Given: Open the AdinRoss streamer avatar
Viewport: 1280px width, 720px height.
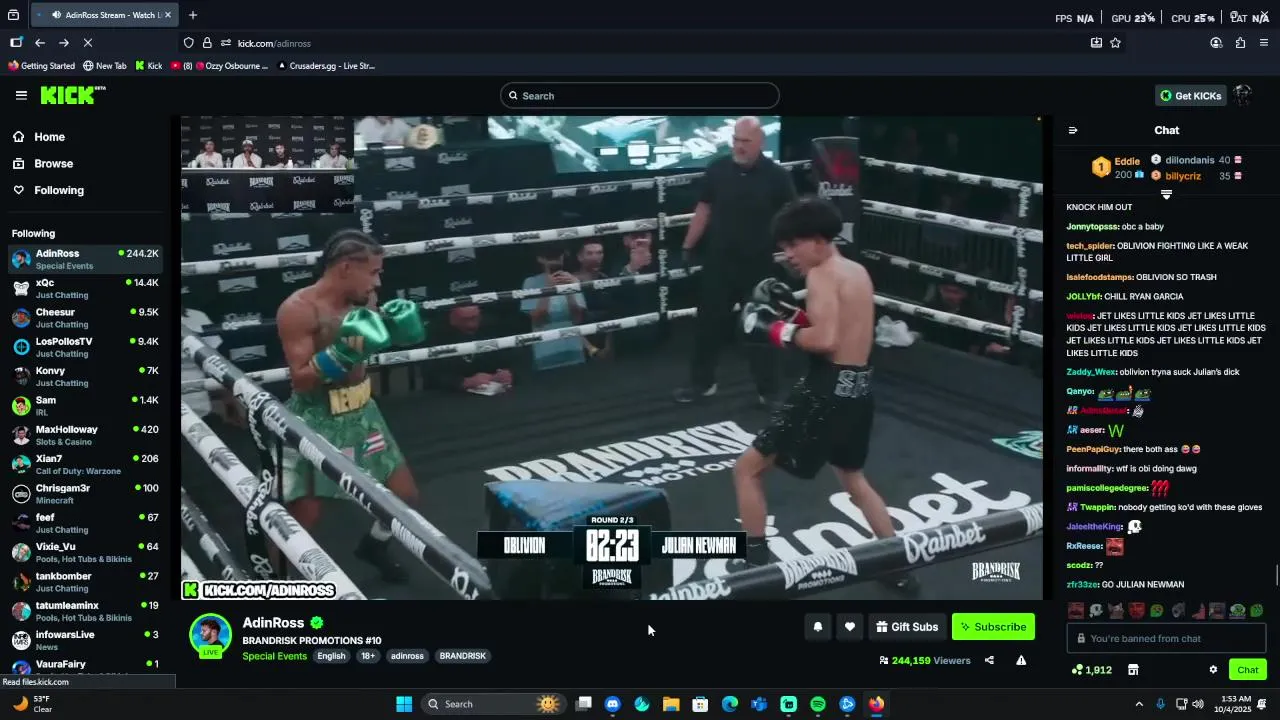Looking at the screenshot, I should coord(211,636).
